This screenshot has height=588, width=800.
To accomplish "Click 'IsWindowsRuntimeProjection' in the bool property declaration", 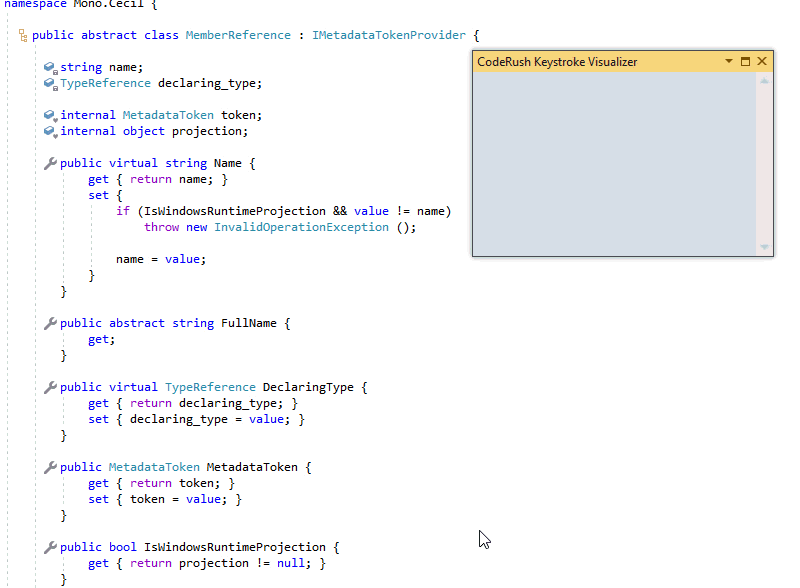I will coord(235,547).
